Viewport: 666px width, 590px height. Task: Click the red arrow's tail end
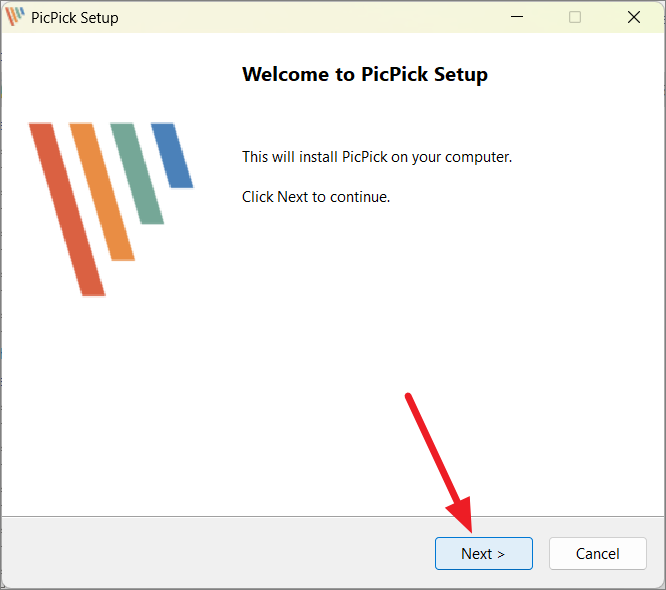[408, 397]
